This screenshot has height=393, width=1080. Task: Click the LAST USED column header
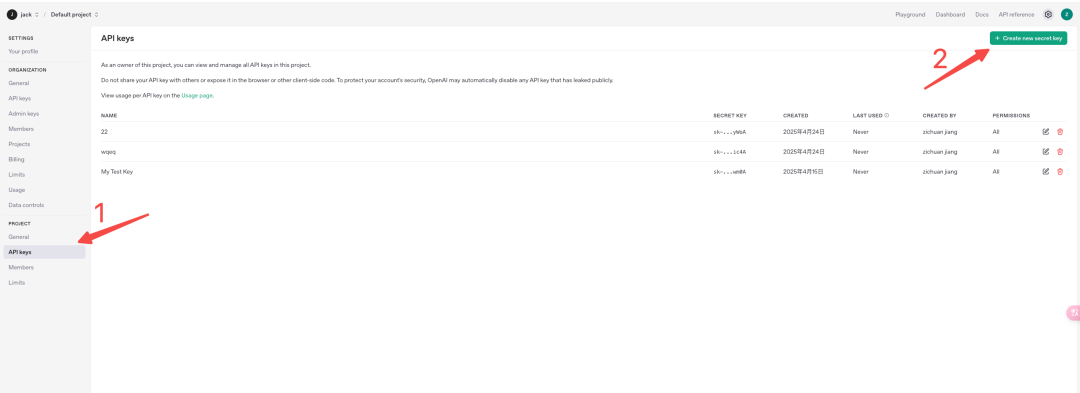[868, 116]
